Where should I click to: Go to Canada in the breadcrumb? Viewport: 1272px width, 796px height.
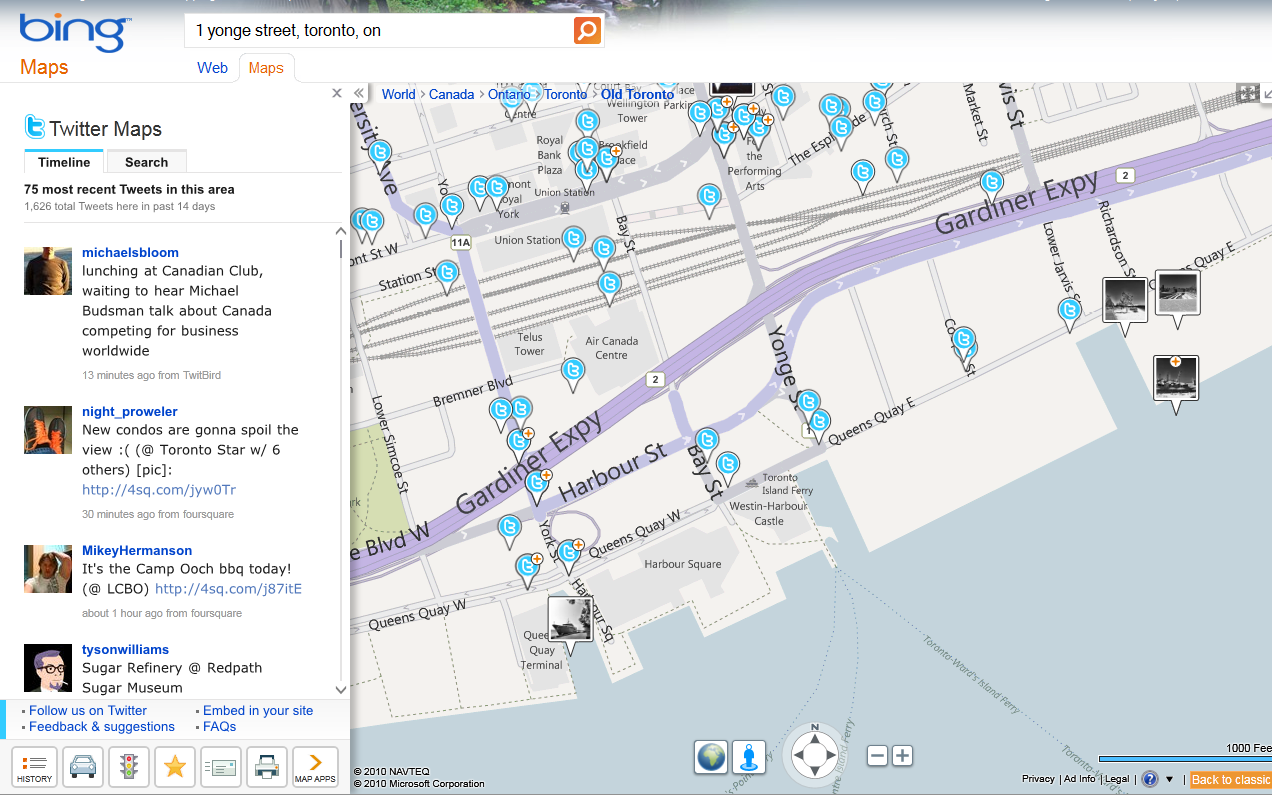click(x=452, y=94)
